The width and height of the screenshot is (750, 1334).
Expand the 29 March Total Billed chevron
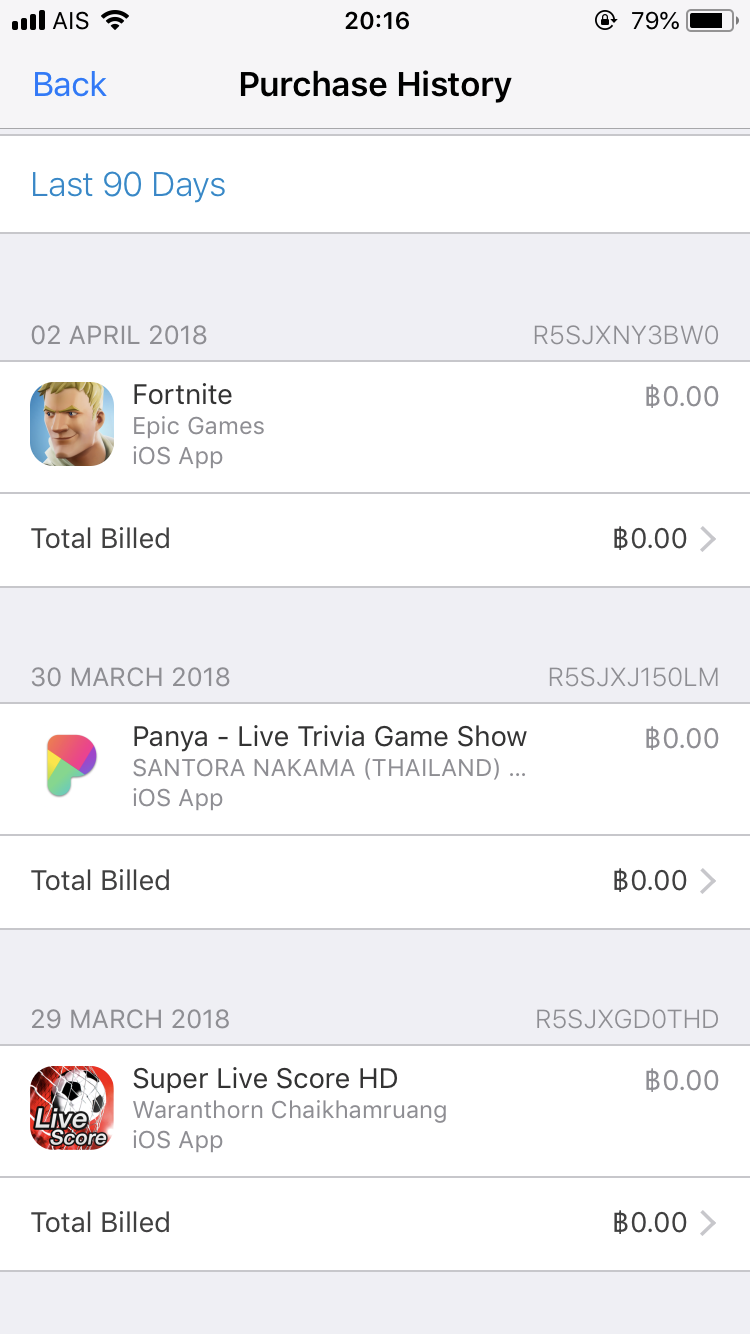click(x=708, y=1223)
